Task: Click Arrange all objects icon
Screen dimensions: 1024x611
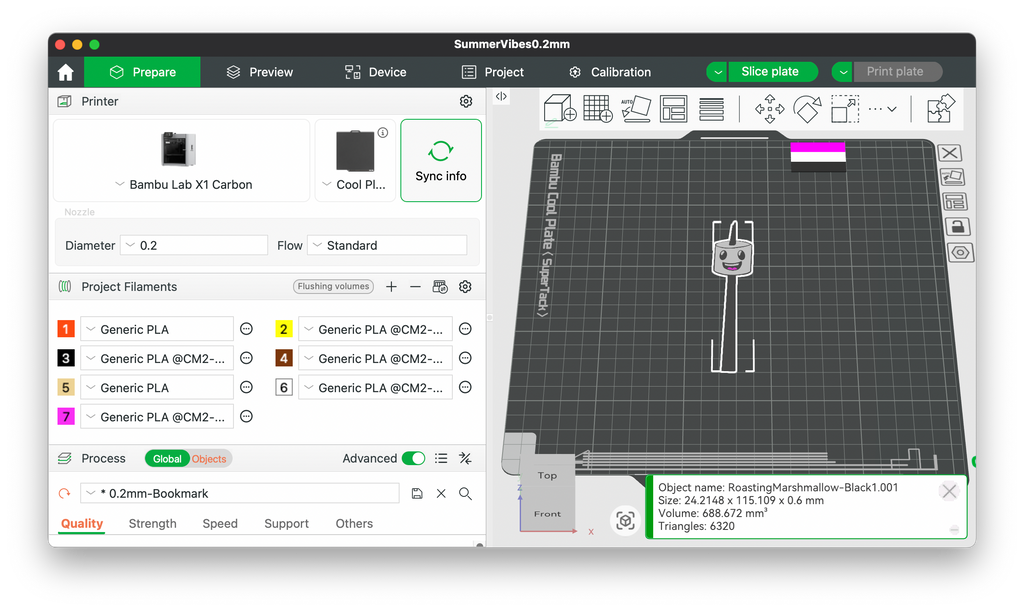Action: pos(673,109)
